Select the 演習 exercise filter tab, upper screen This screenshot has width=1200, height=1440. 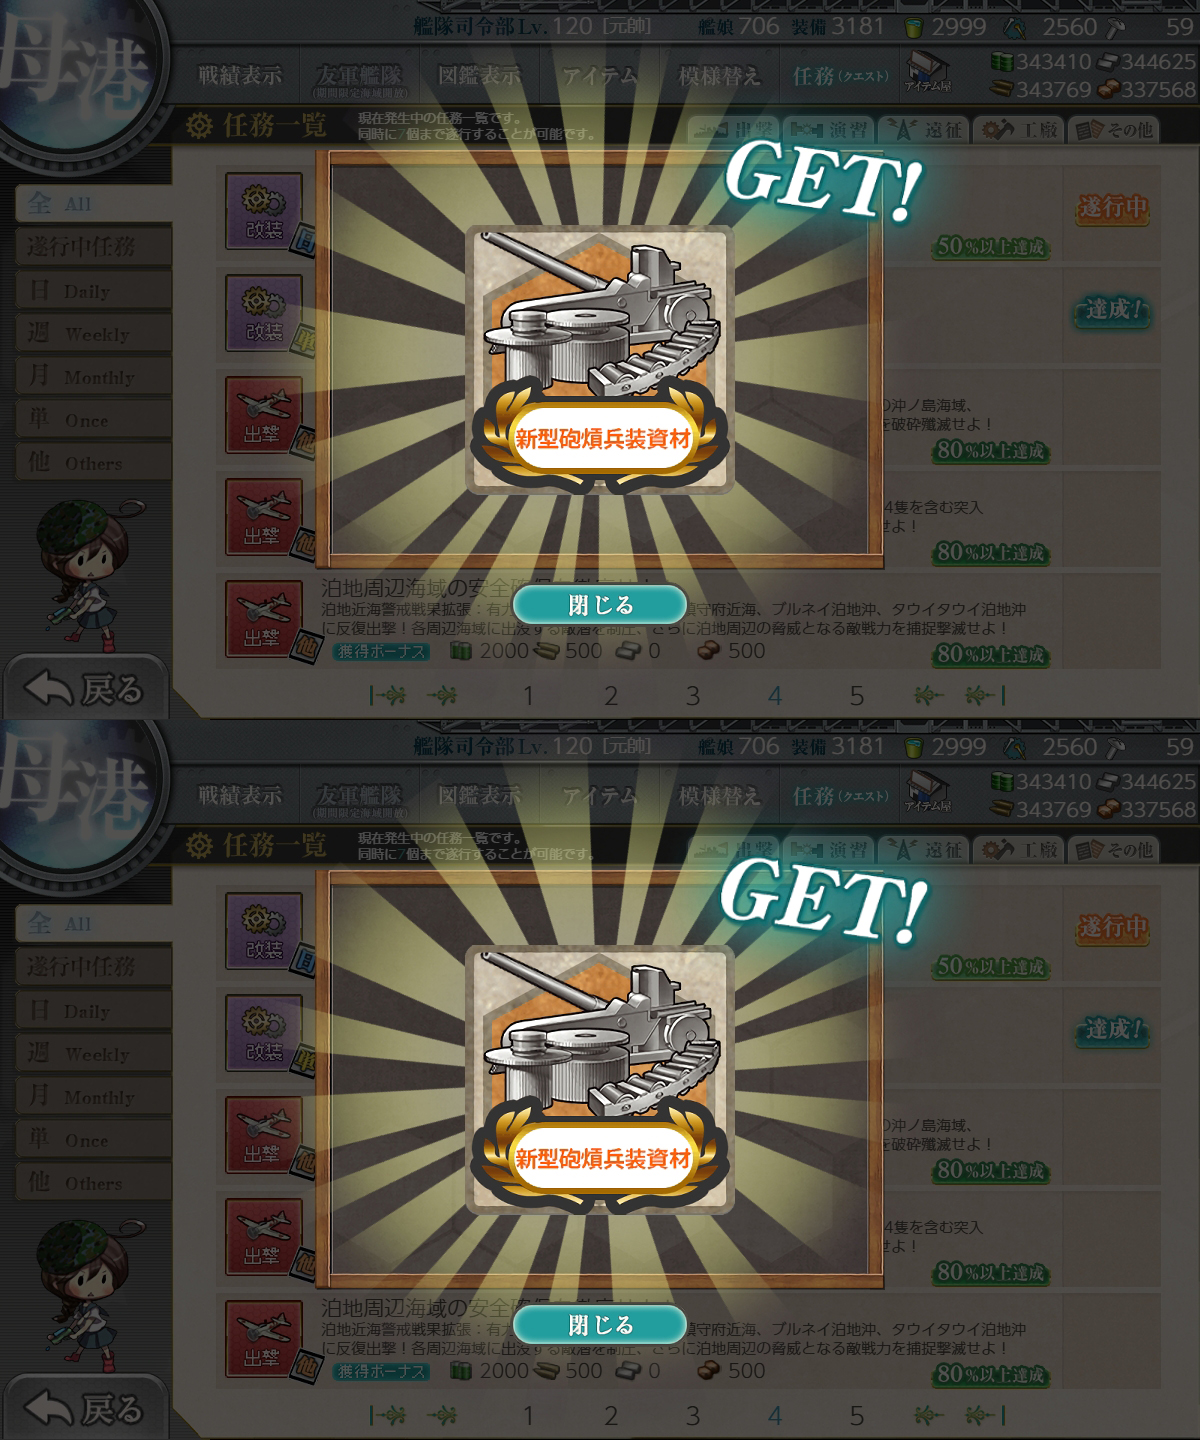click(x=829, y=130)
